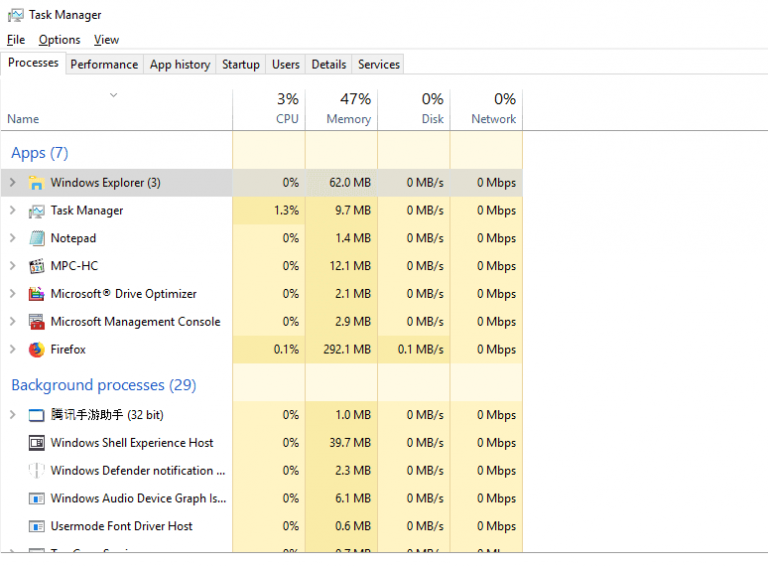The height and width of the screenshot is (567, 768).
Task: Click the Windows Shell Experience Host icon
Action: point(36,443)
